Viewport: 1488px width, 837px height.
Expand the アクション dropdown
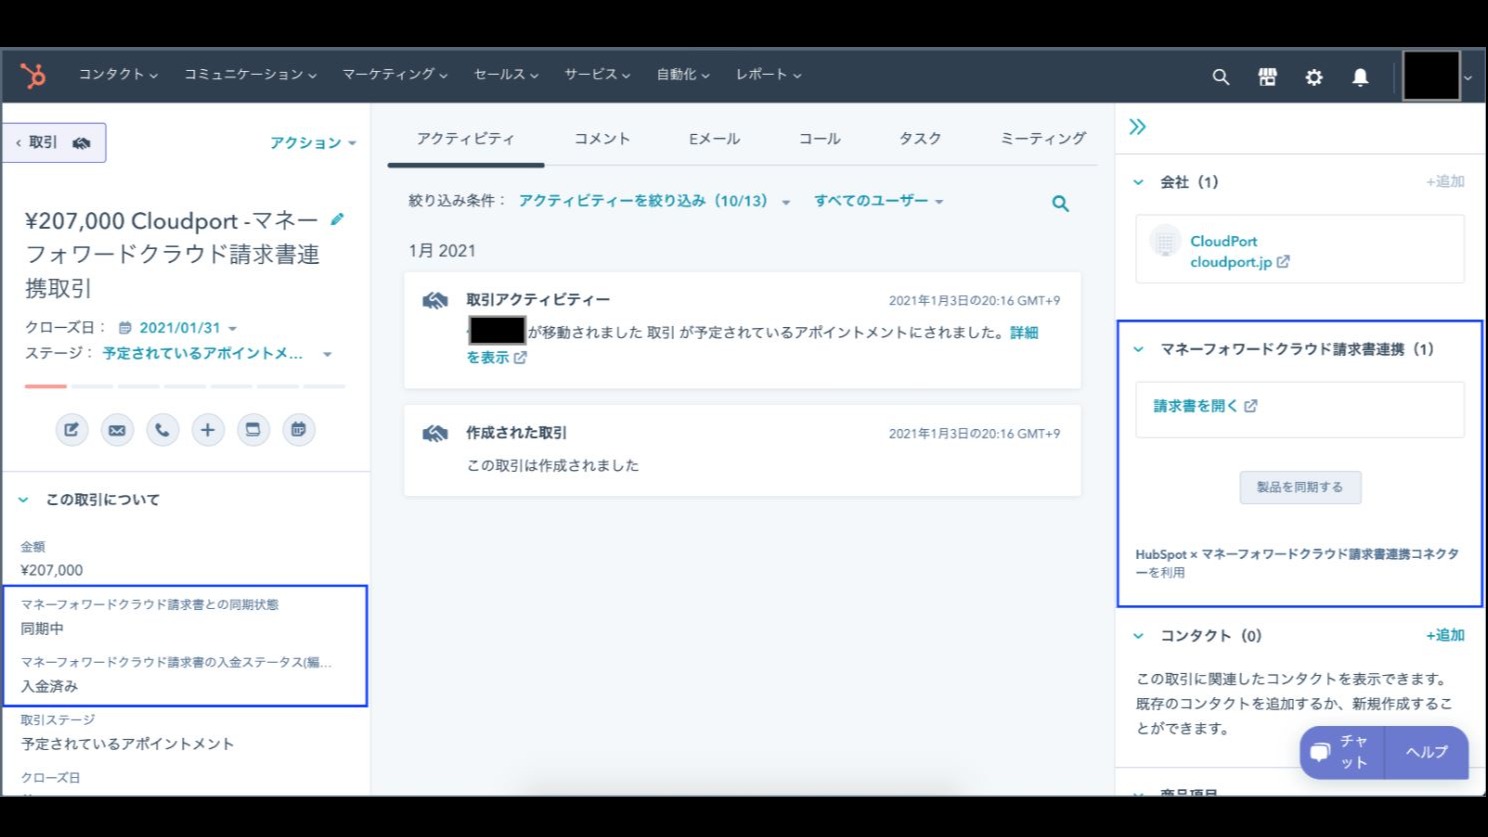[311, 142]
